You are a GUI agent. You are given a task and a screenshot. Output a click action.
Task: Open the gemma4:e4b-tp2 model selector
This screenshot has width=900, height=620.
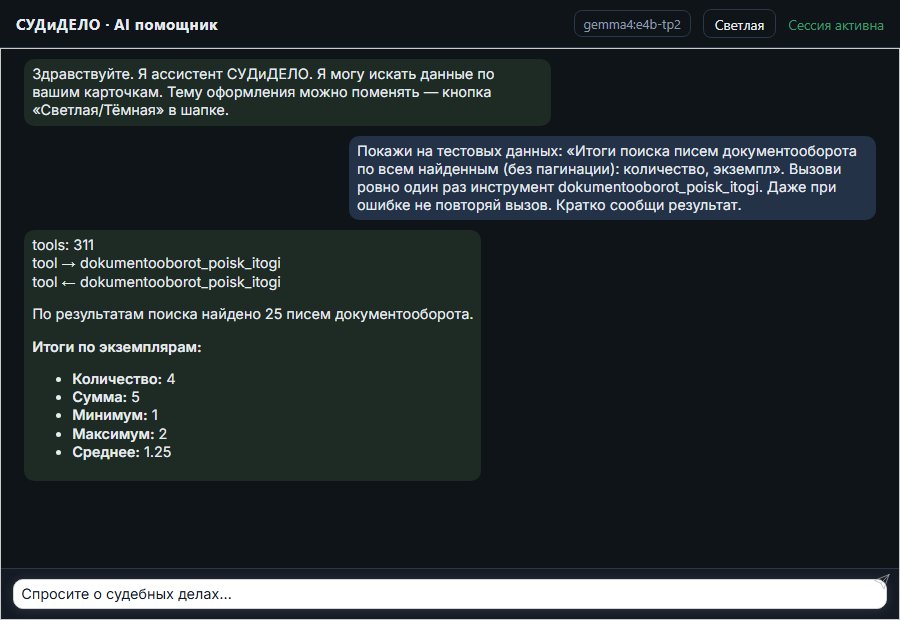[632, 25]
